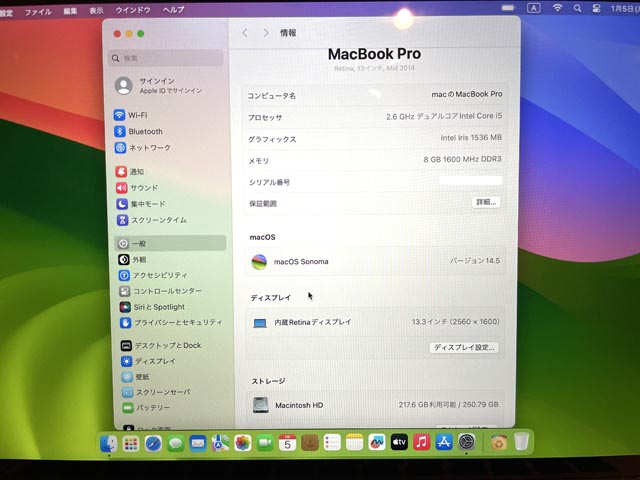Click the 検索 search field
The image size is (640, 480).
tap(167, 58)
